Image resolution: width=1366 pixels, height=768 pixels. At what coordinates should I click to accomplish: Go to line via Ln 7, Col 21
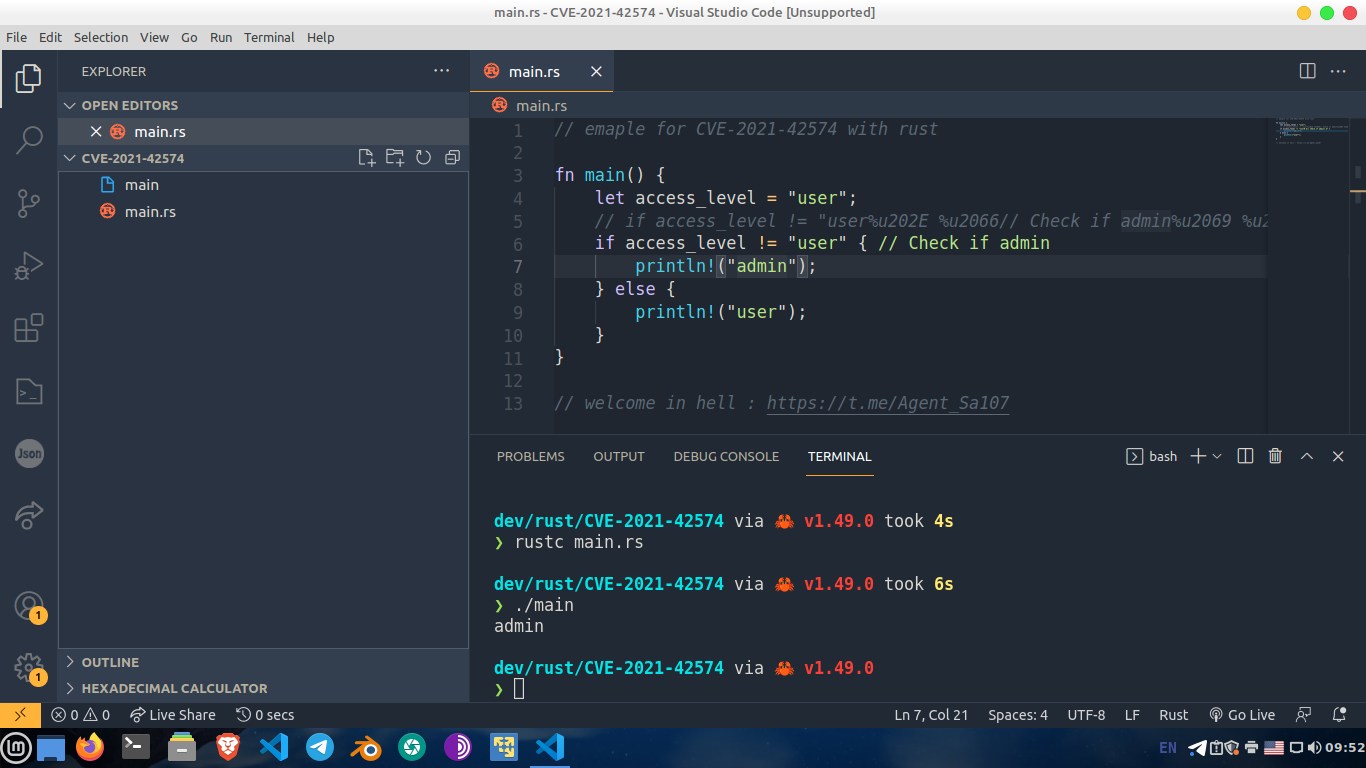931,715
